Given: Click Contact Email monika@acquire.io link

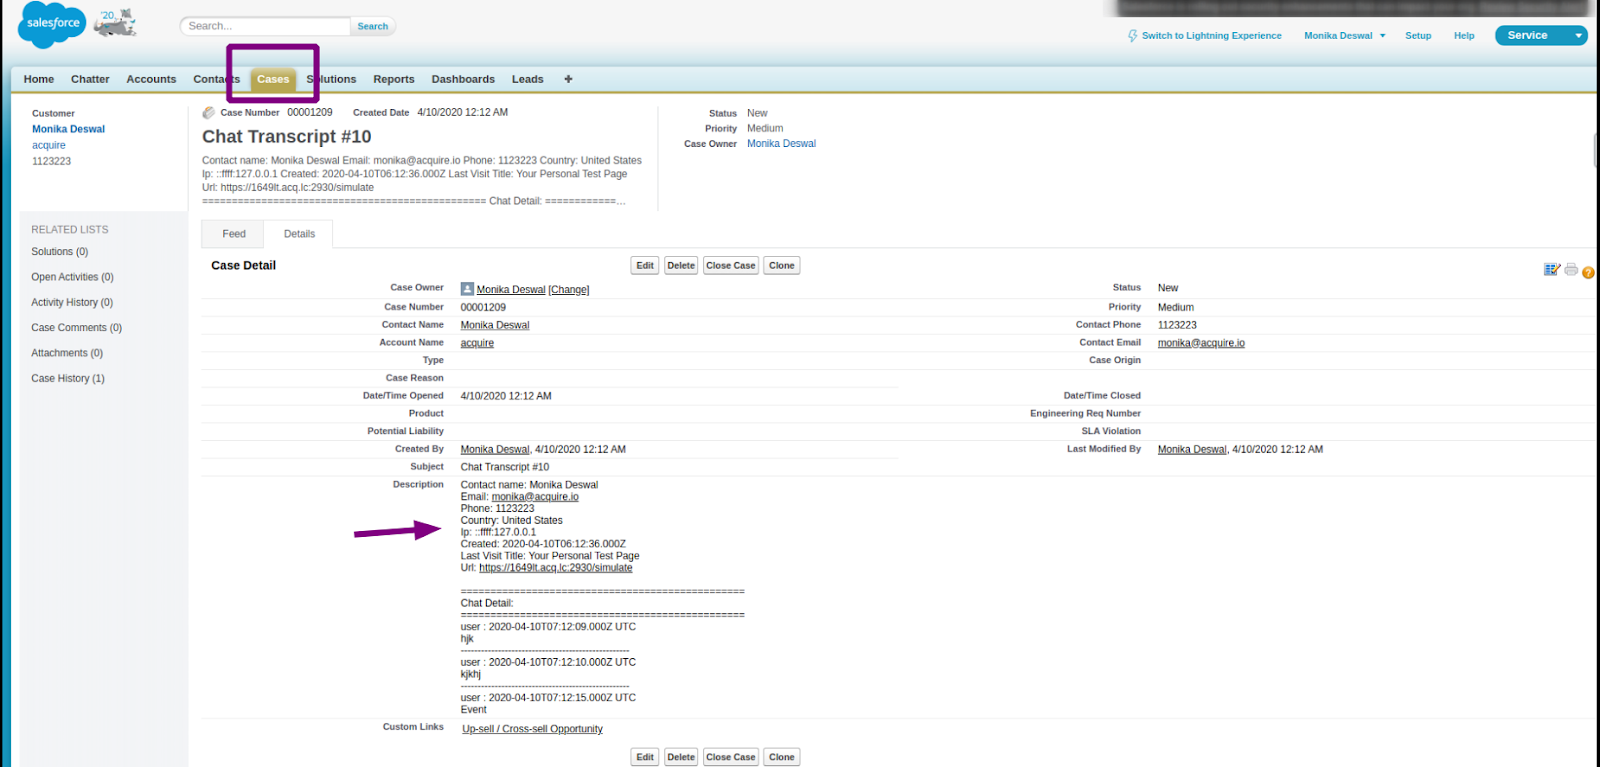Looking at the screenshot, I should pos(1201,343).
